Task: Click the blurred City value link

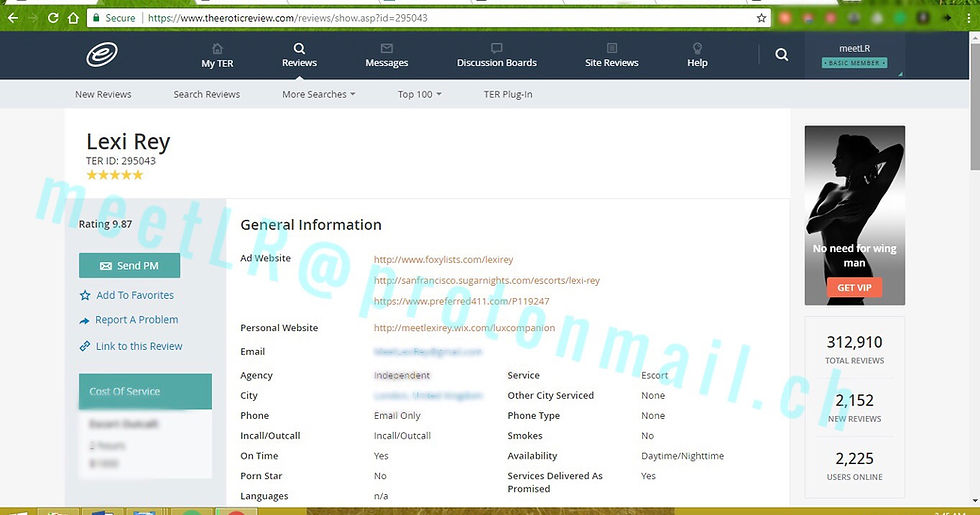Action: click(428, 396)
